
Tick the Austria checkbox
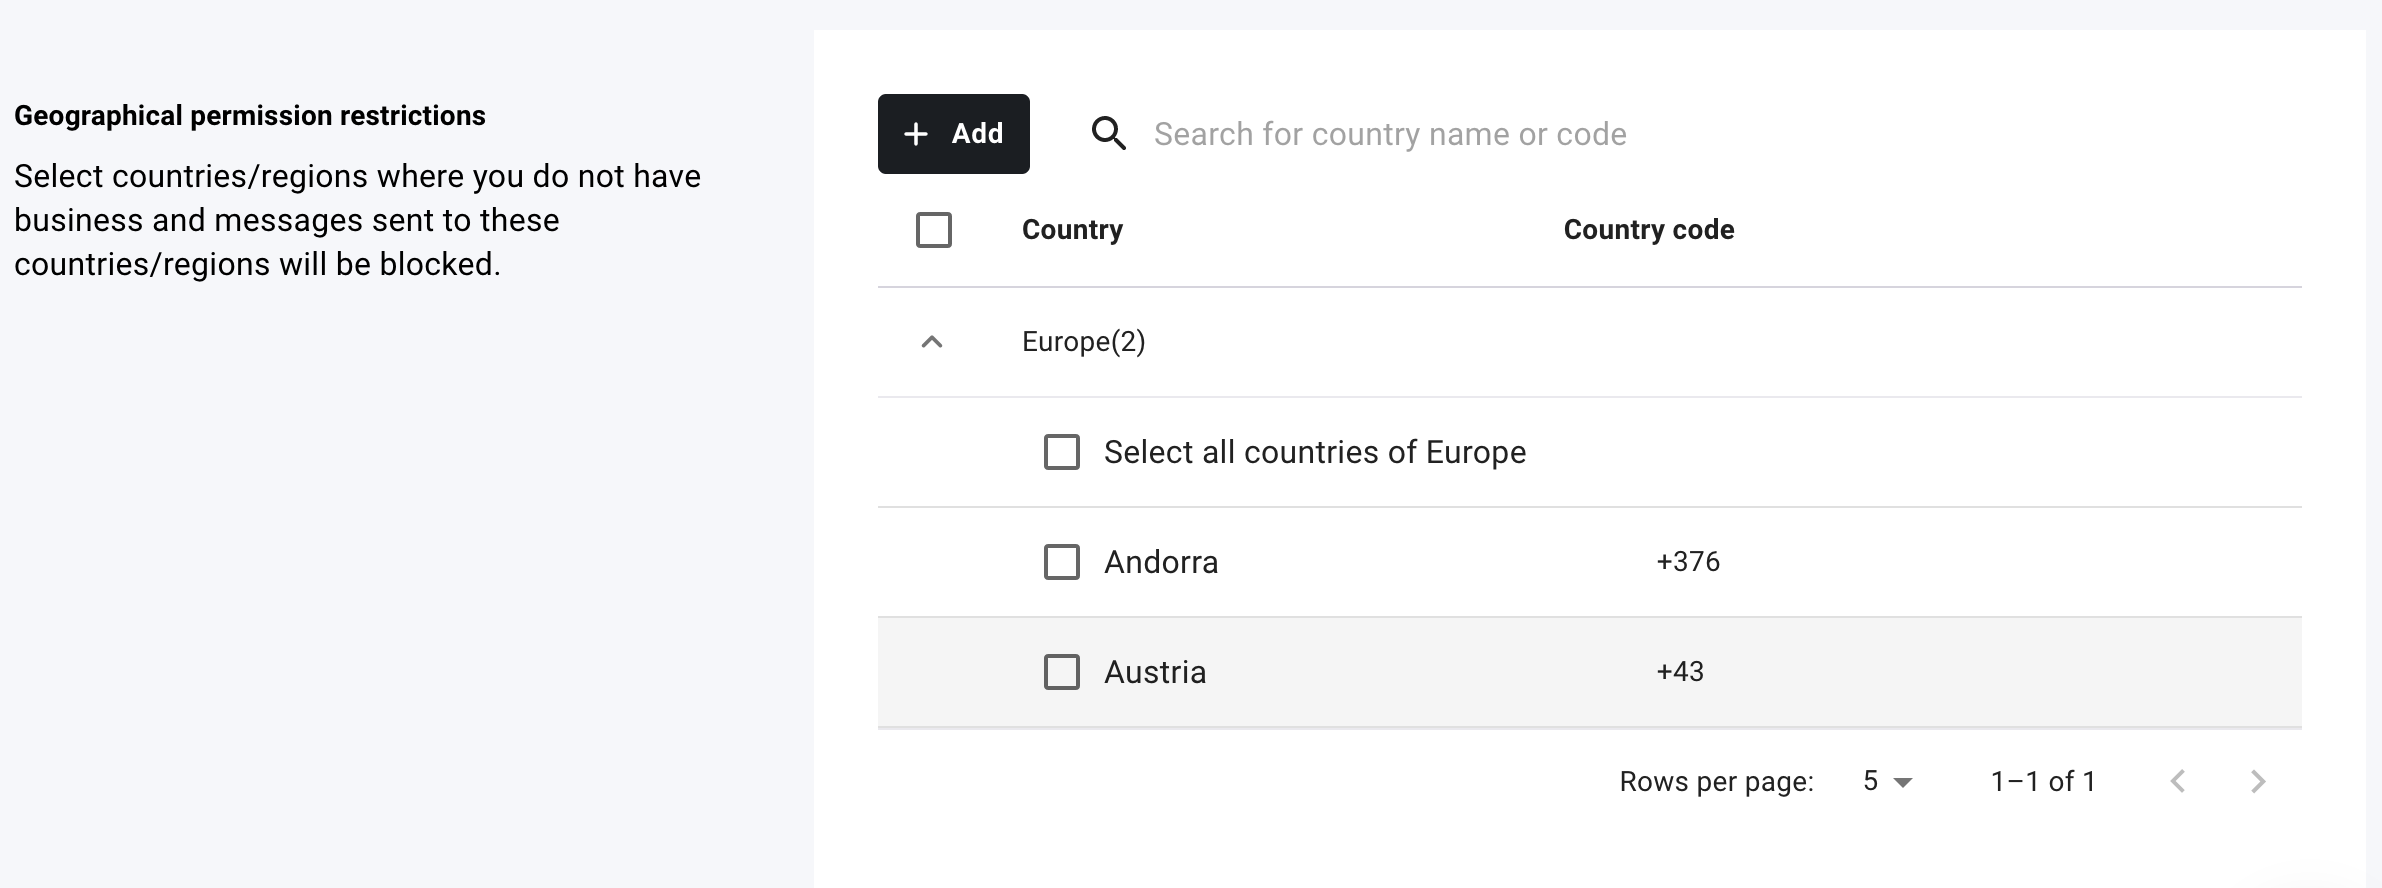pyautogui.click(x=1061, y=672)
